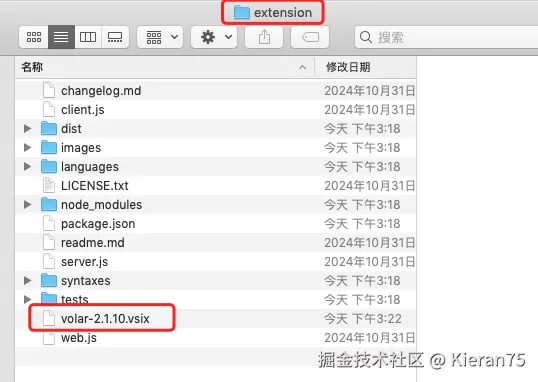This screenshot has width=538, height=382.
Task: Select the images folder icon
Action: pyautogui.click(x=49, y=148)
